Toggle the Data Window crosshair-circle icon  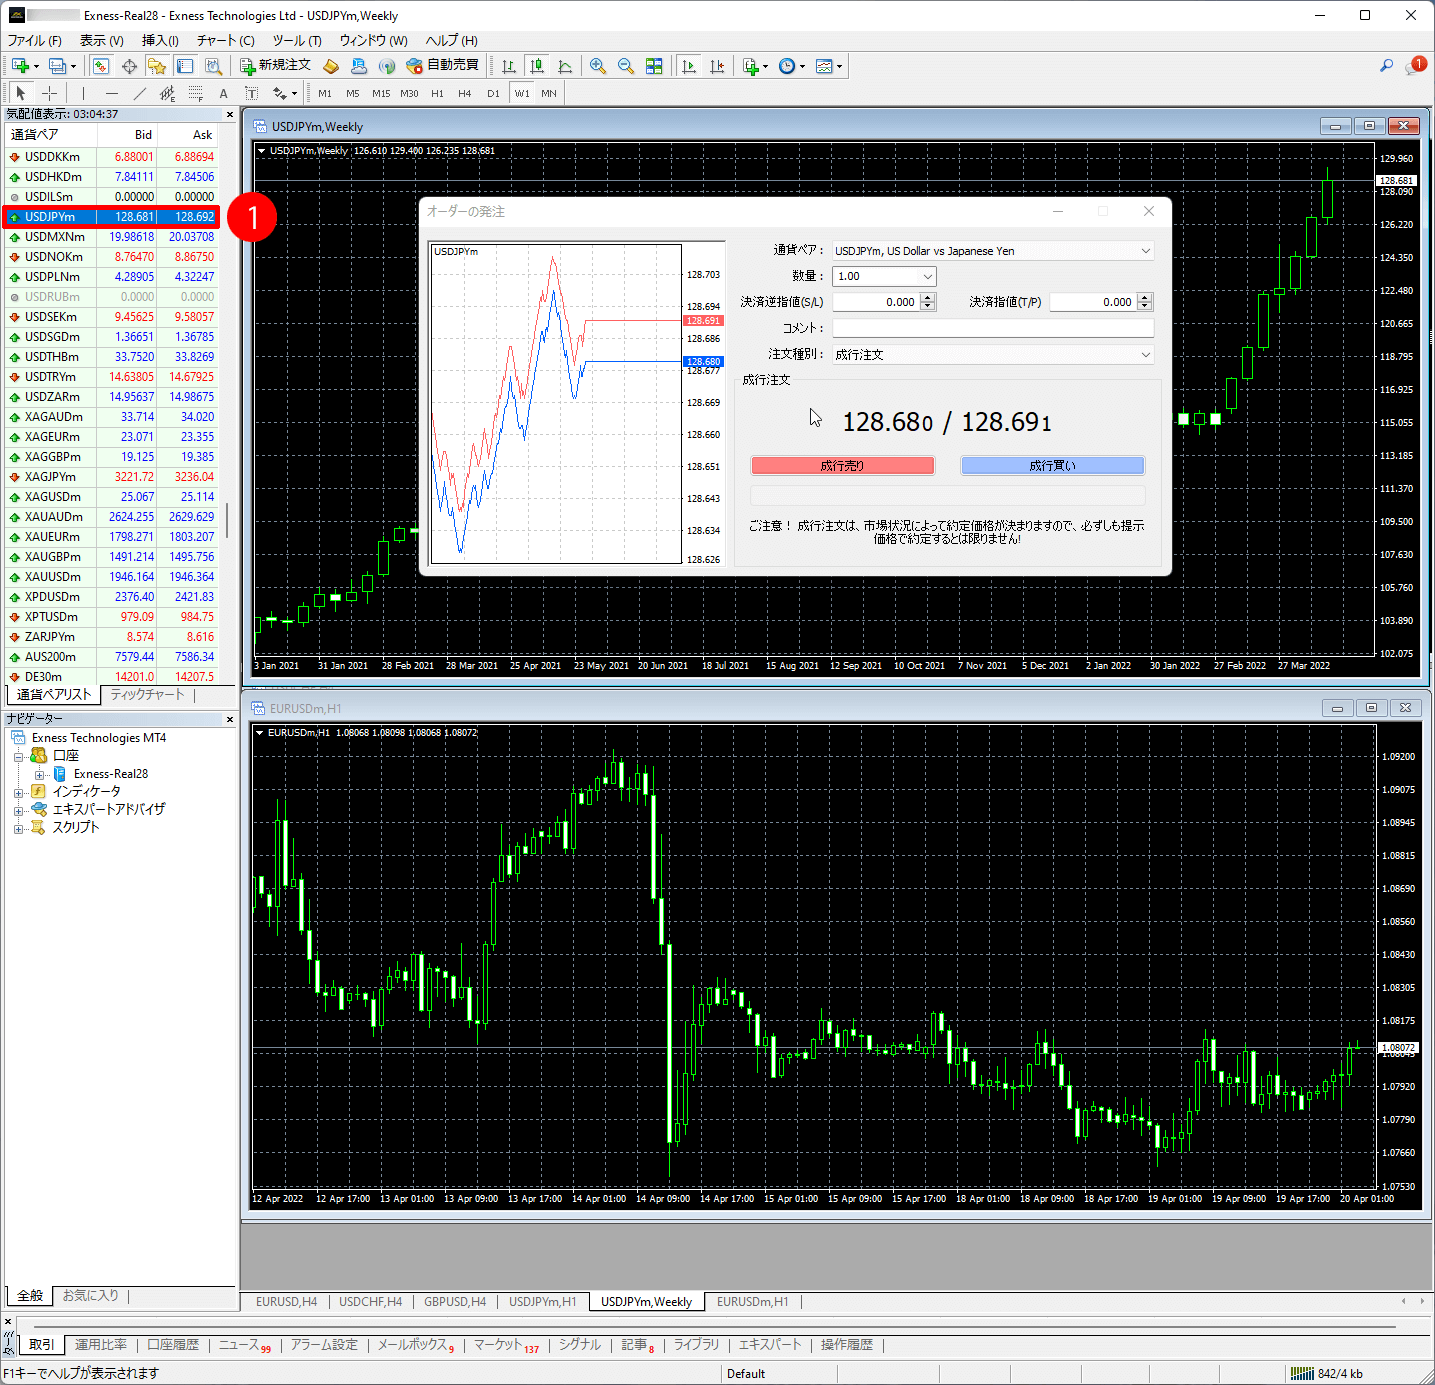pos(129,66)
